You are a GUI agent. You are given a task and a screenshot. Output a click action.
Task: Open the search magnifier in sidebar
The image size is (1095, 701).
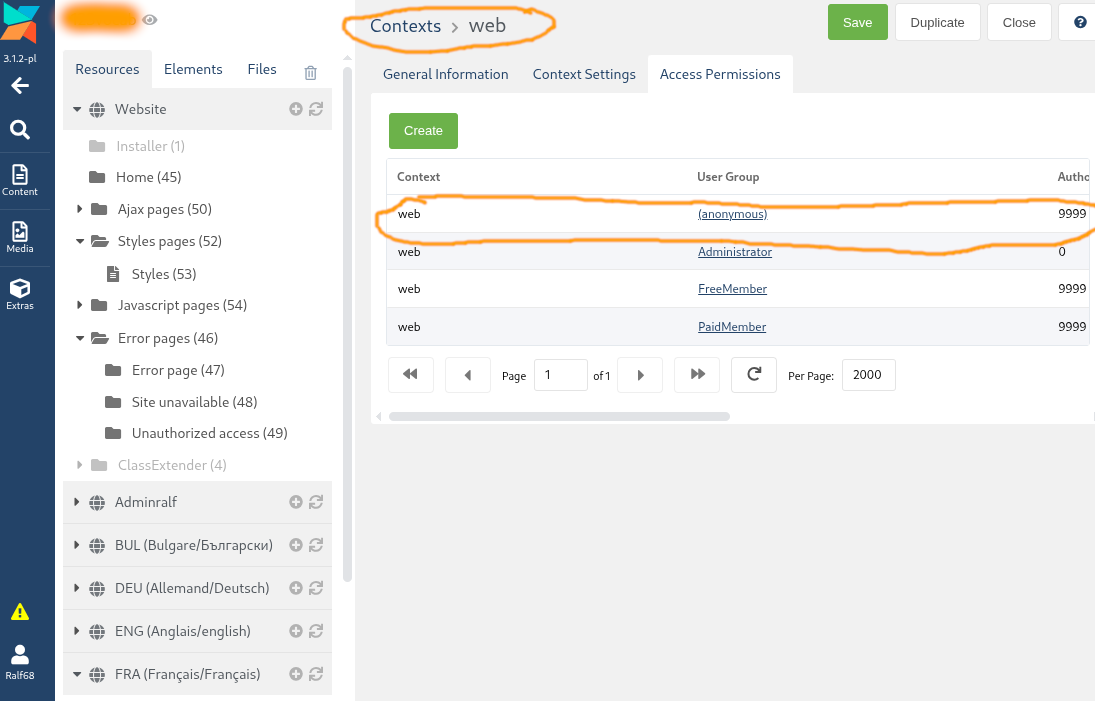click(20, 129)
